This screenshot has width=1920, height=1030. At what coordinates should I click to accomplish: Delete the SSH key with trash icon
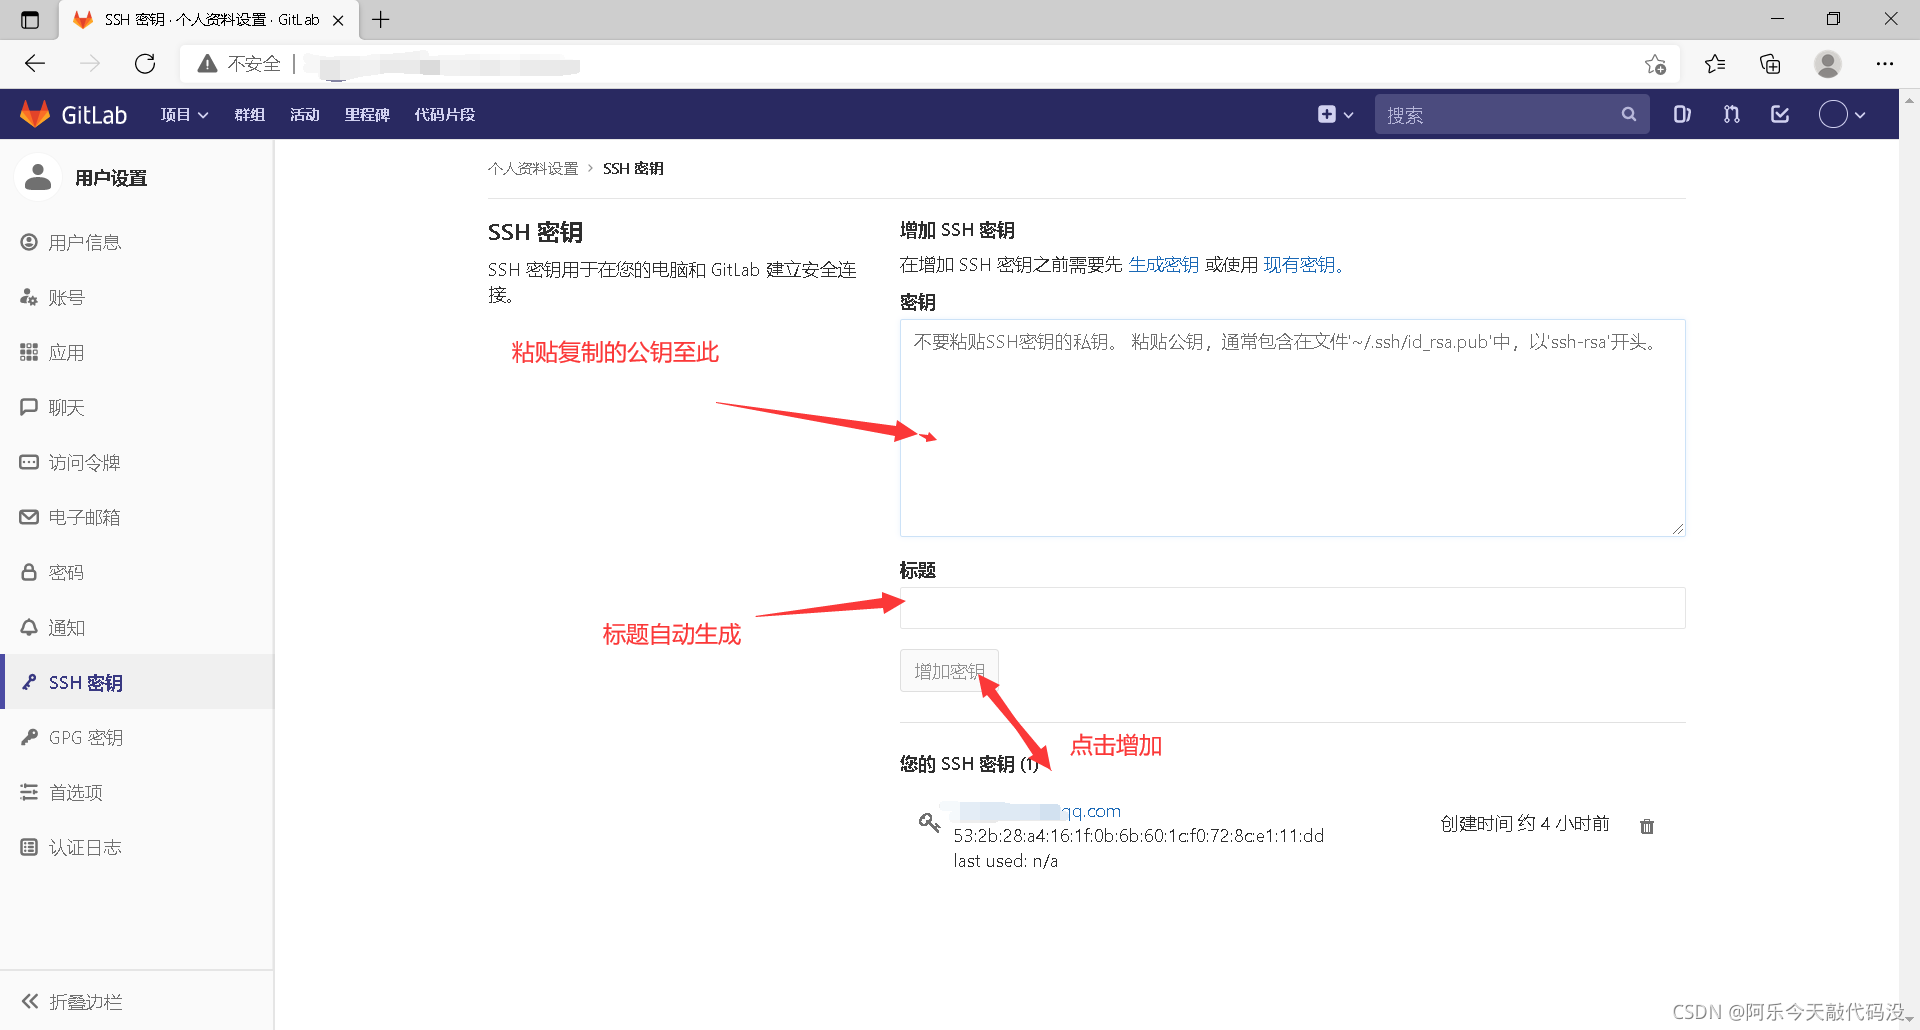[1647, 826]
